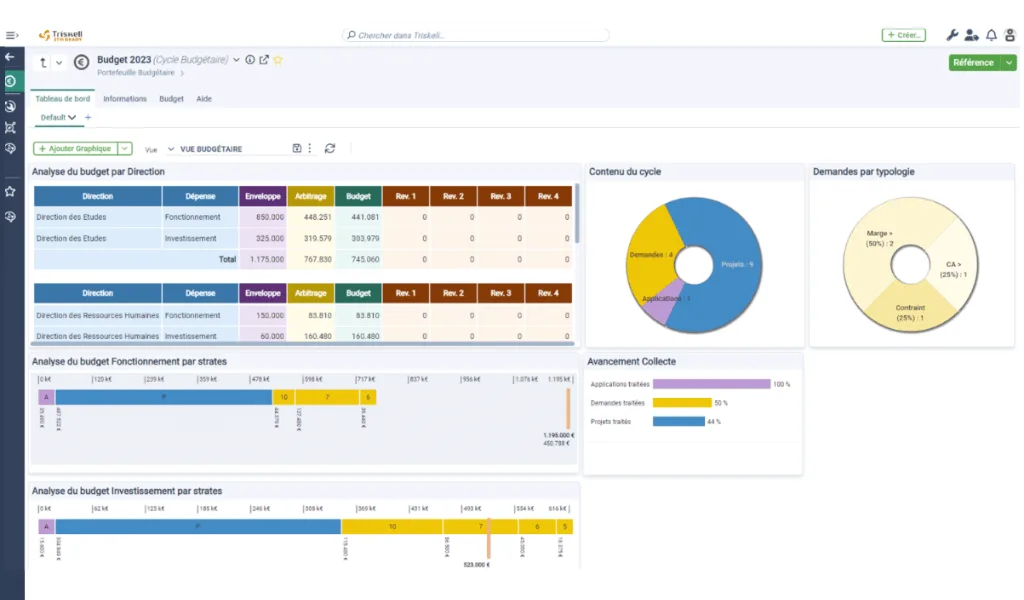1024x600 pixels.
Task: Open the Ajouter Graphique dropdown arrow
Action: pyautogui.click(x=125, y=148)
